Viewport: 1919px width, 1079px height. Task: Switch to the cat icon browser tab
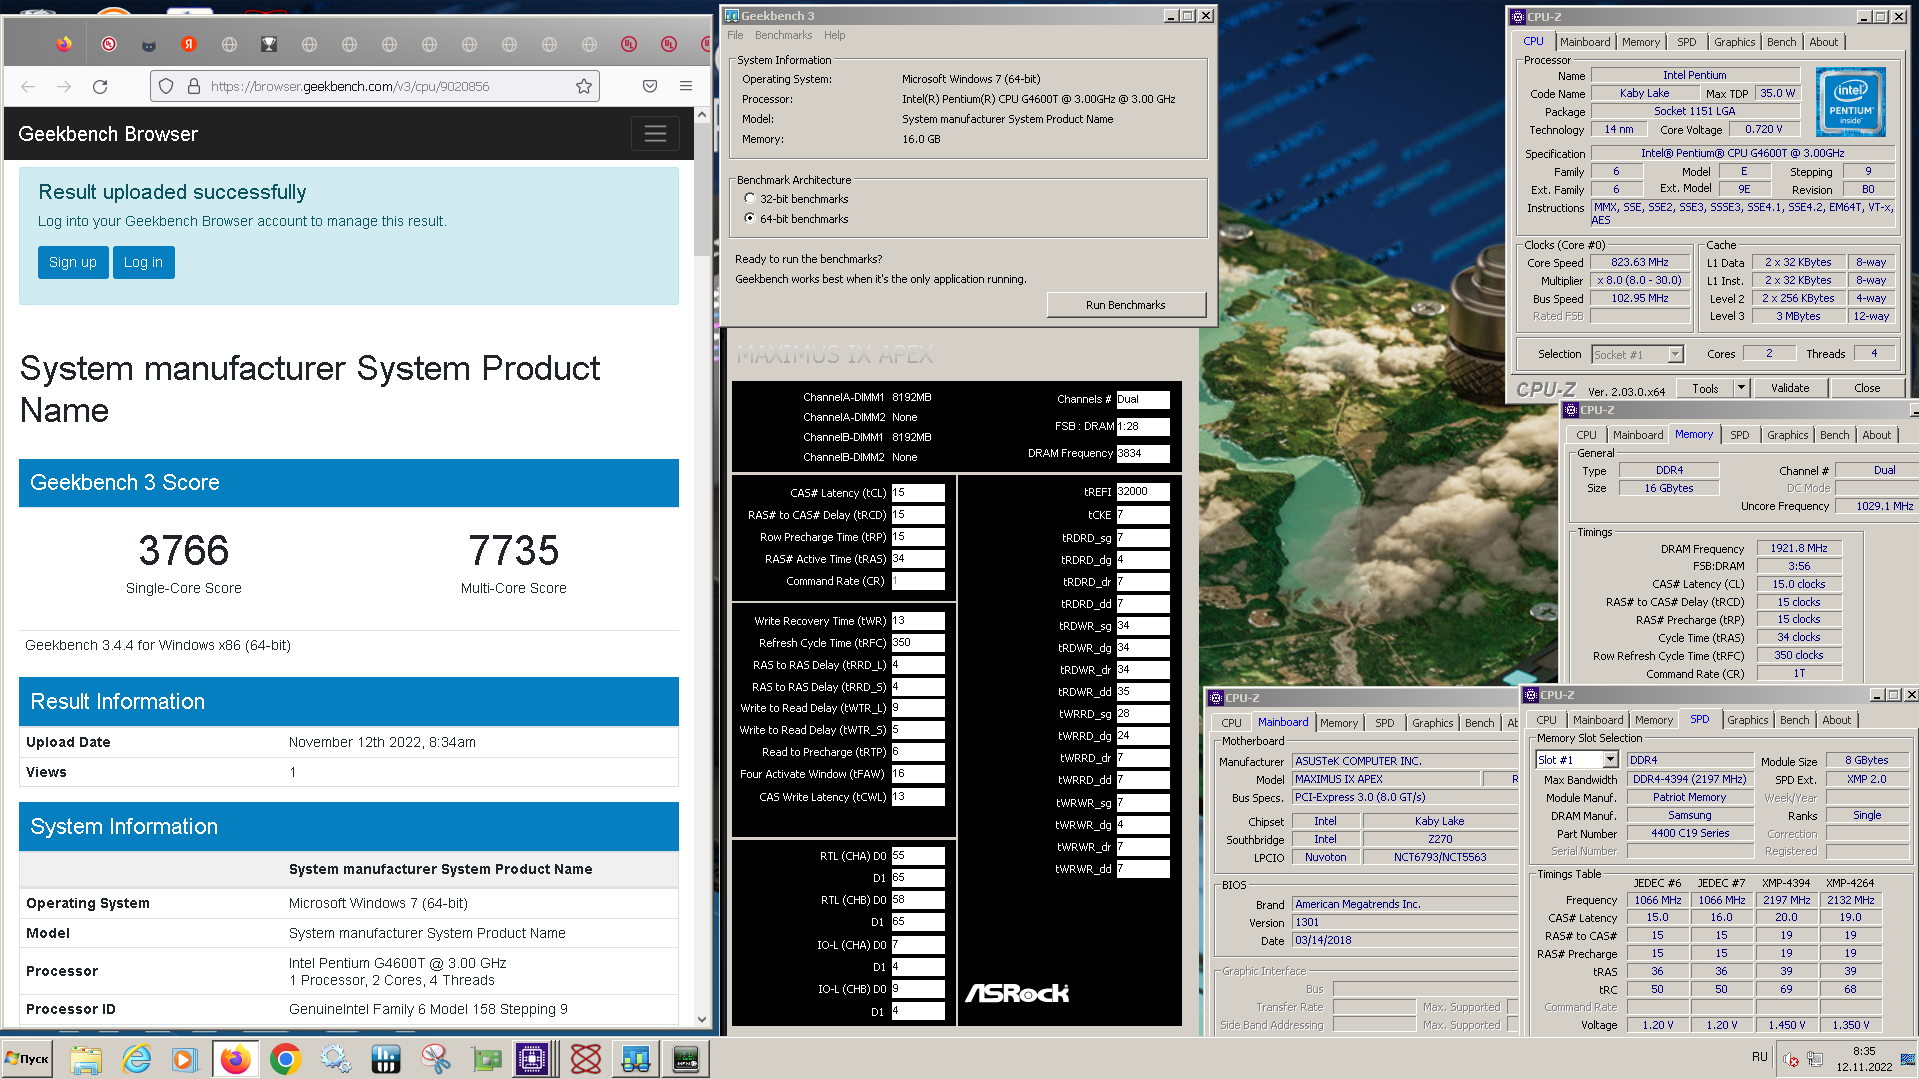[x=149, y=44]
